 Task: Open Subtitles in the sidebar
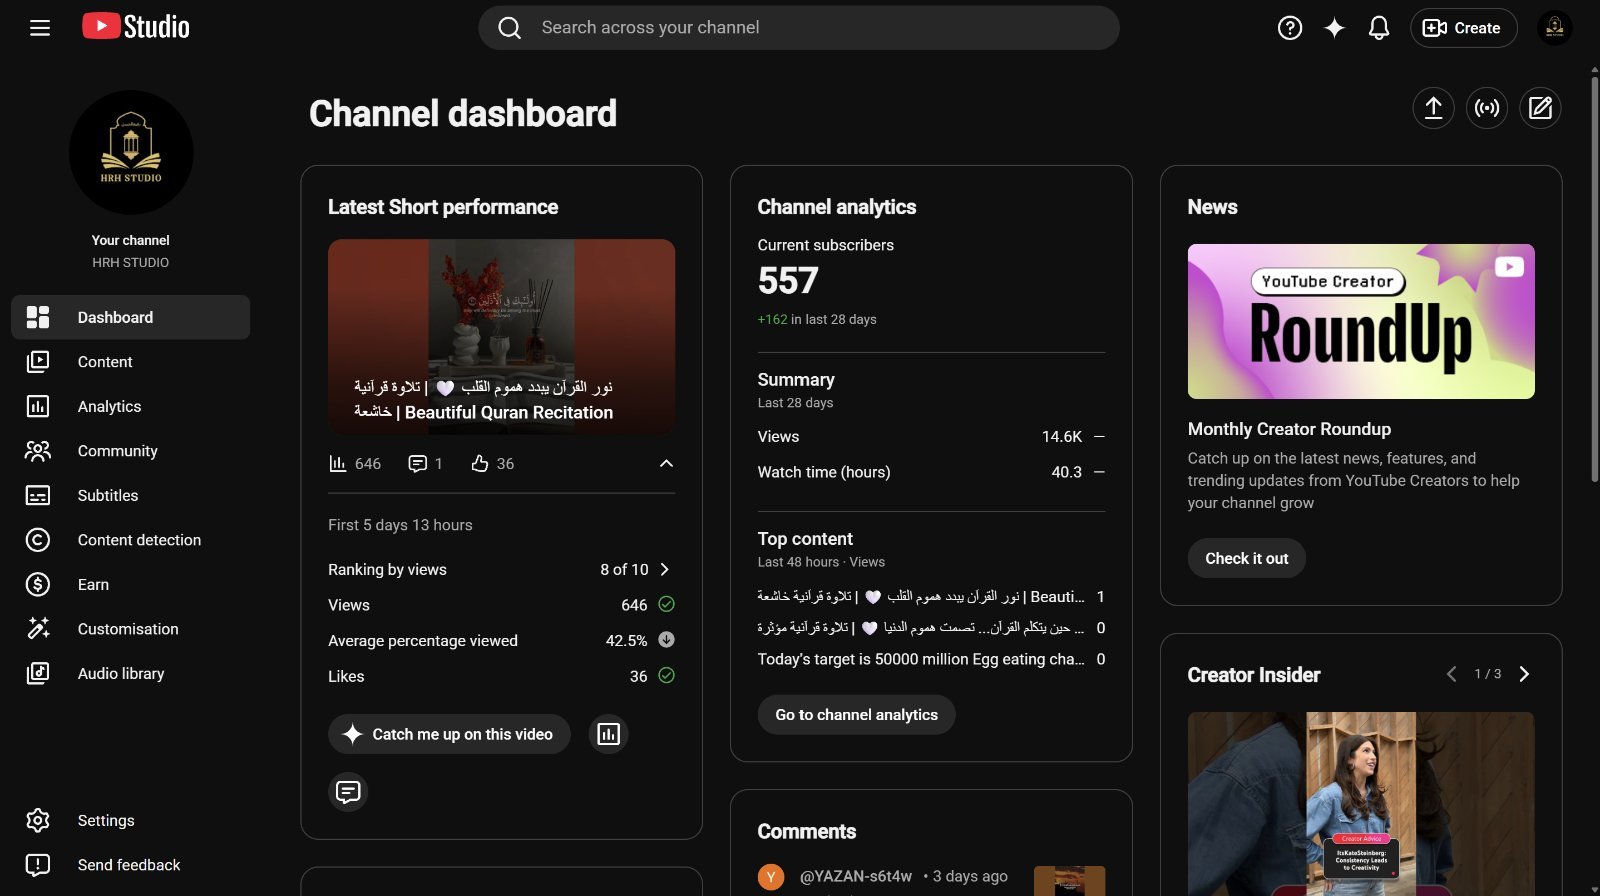click(x=131, y=495)
